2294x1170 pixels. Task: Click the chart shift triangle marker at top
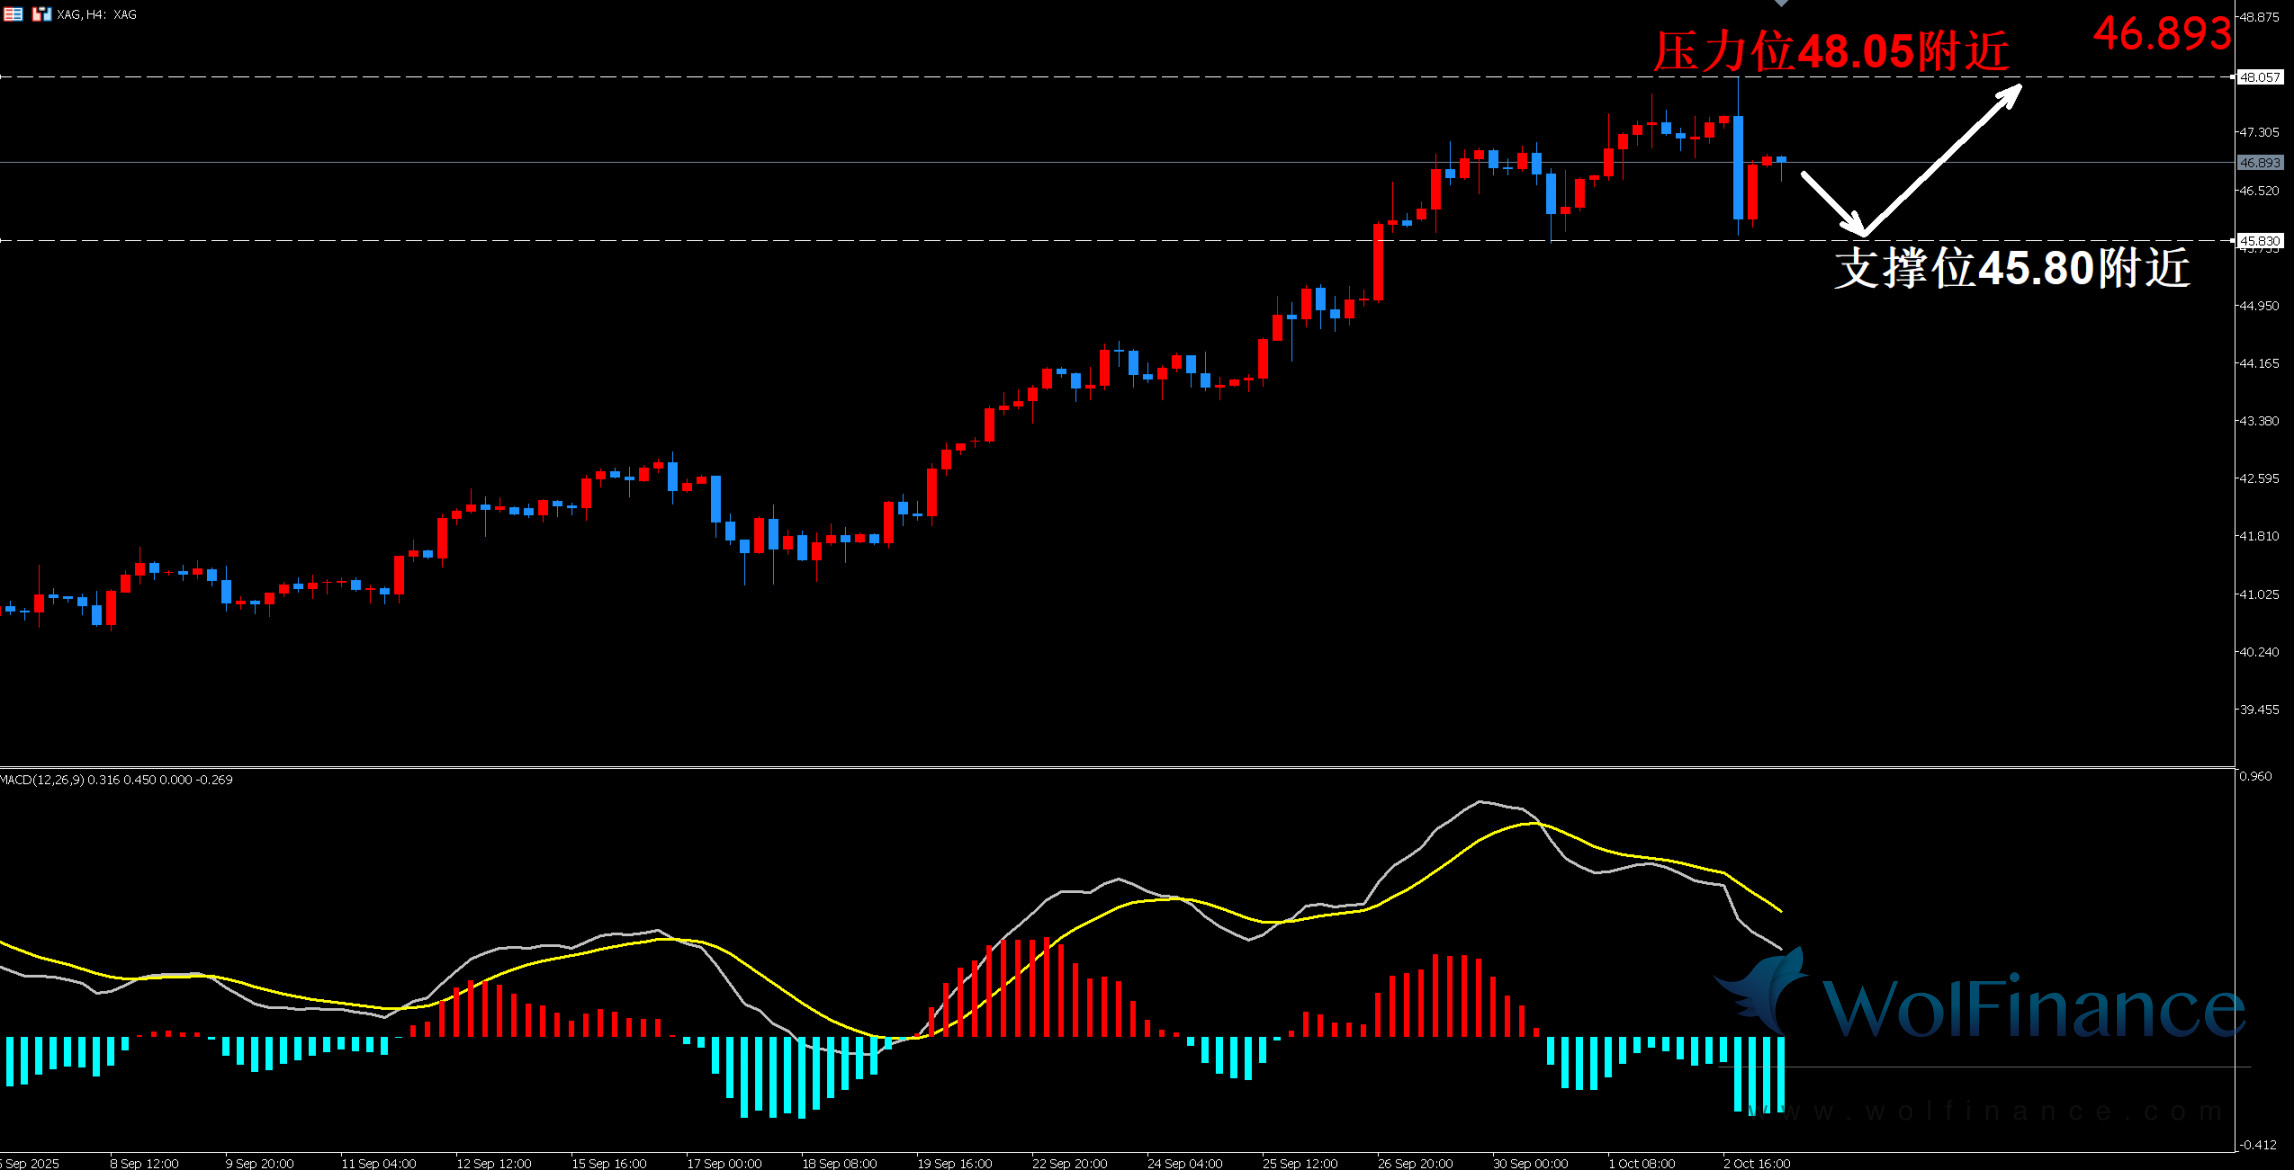[x=1781, y=3]
